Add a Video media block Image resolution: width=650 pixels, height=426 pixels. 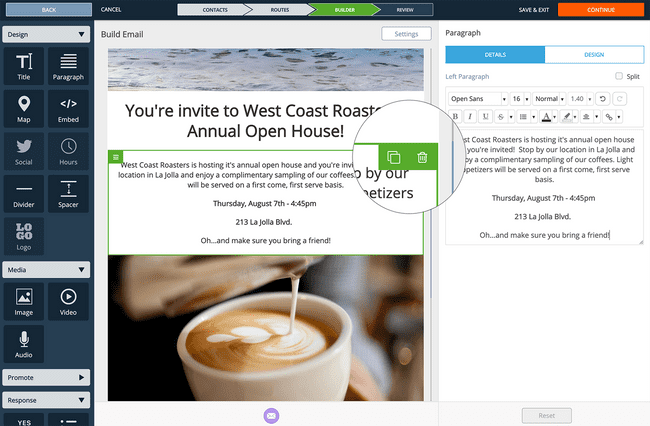68,302
